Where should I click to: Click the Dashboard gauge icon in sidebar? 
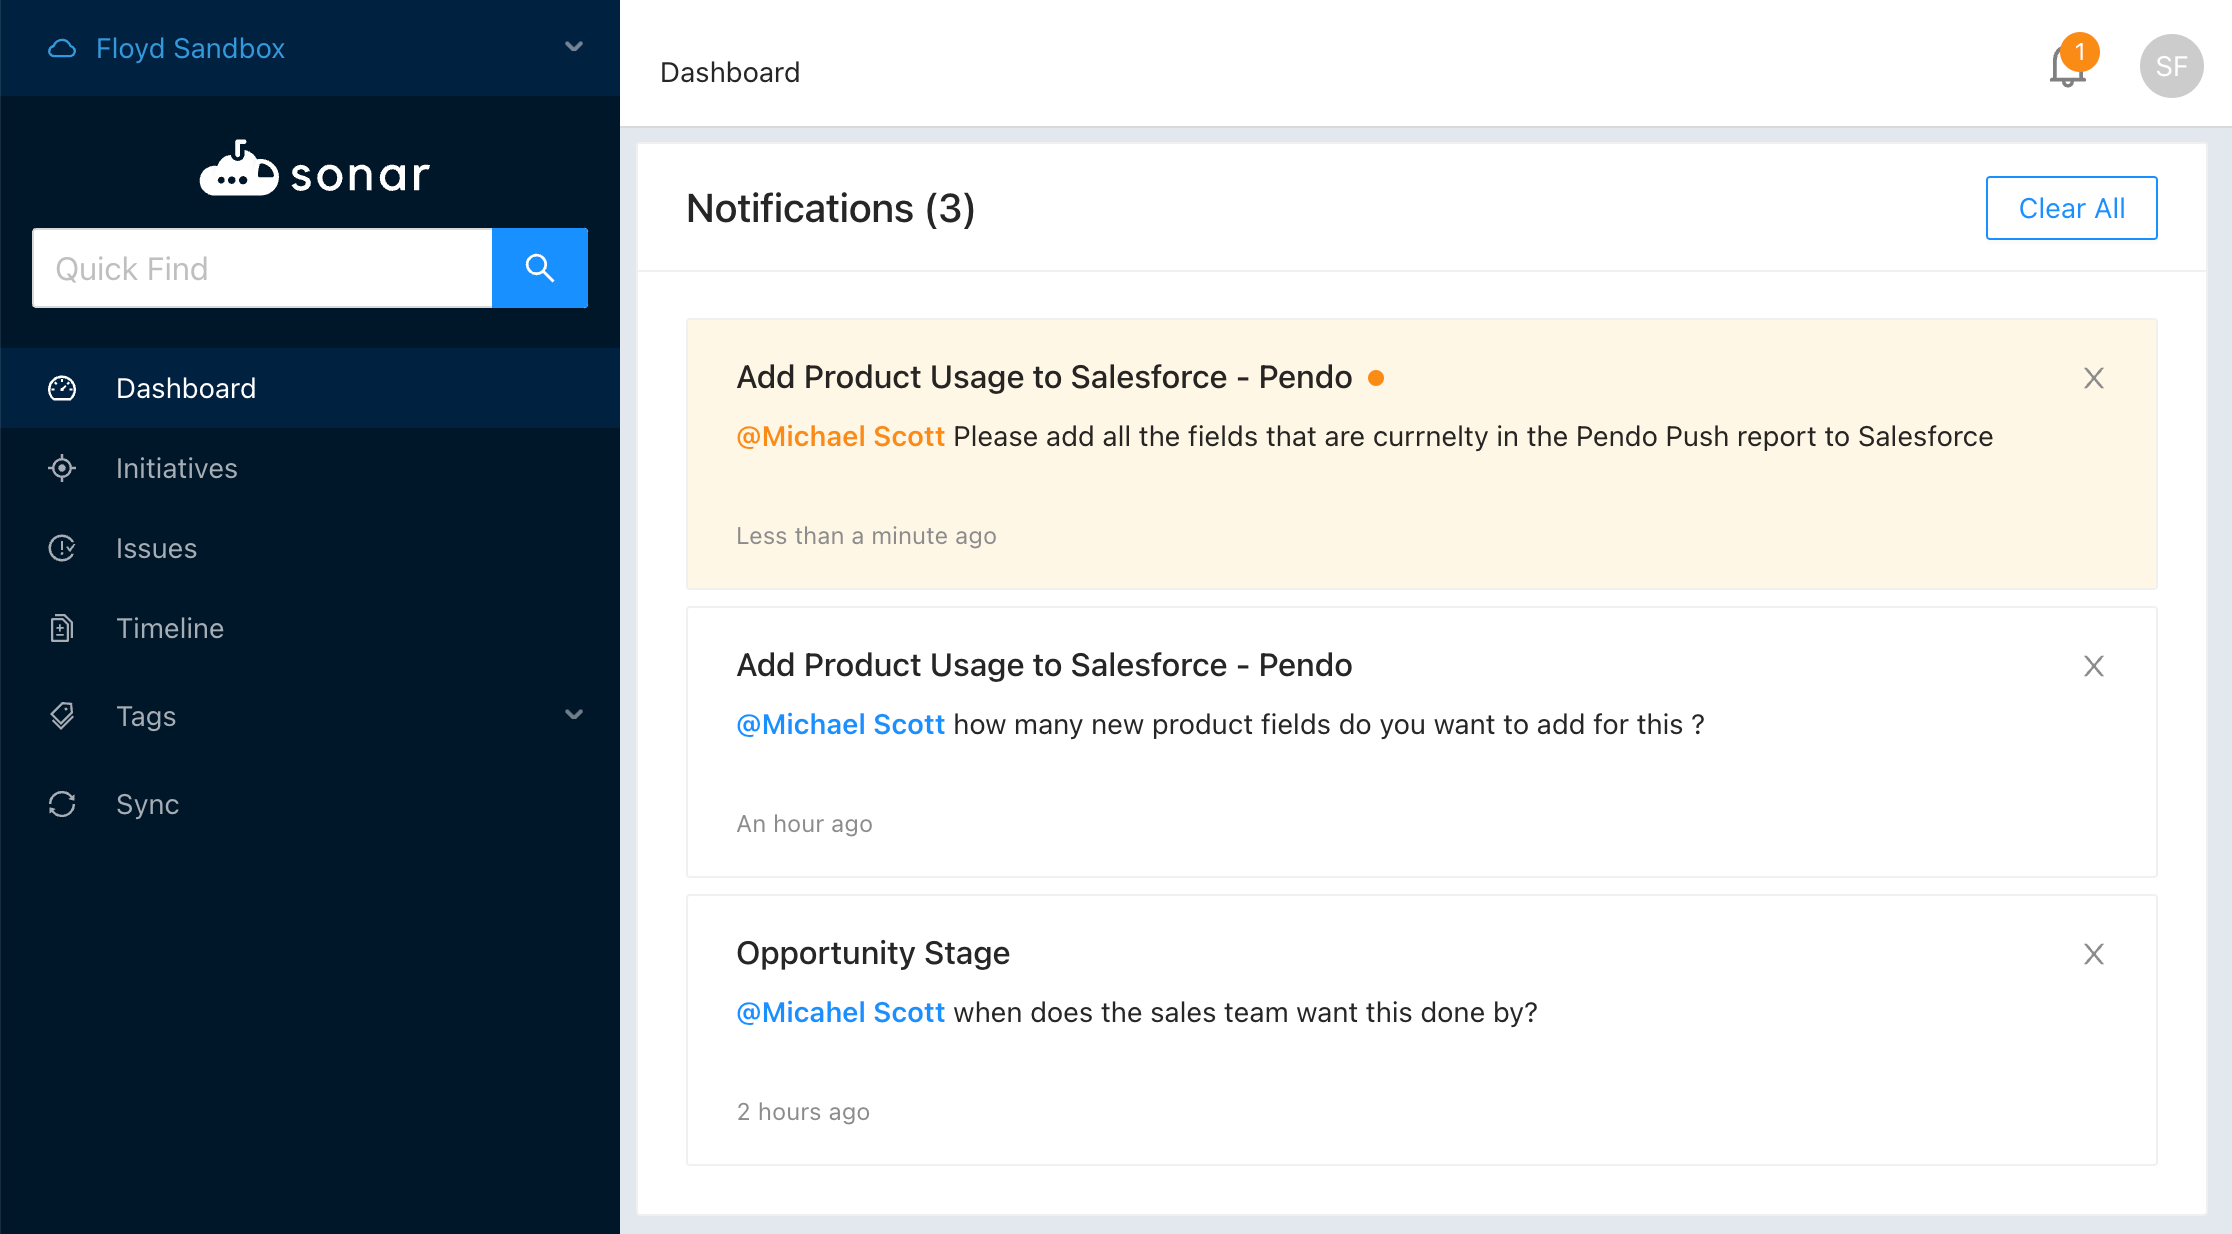[x=62, y=388]
